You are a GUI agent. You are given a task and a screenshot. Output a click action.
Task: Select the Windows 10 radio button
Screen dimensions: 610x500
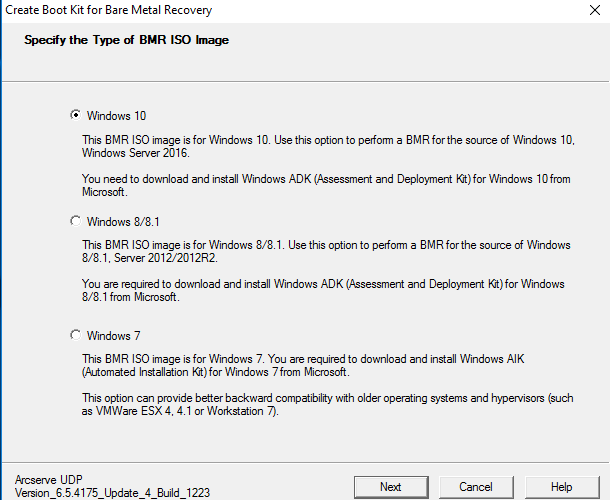(75, 115)
